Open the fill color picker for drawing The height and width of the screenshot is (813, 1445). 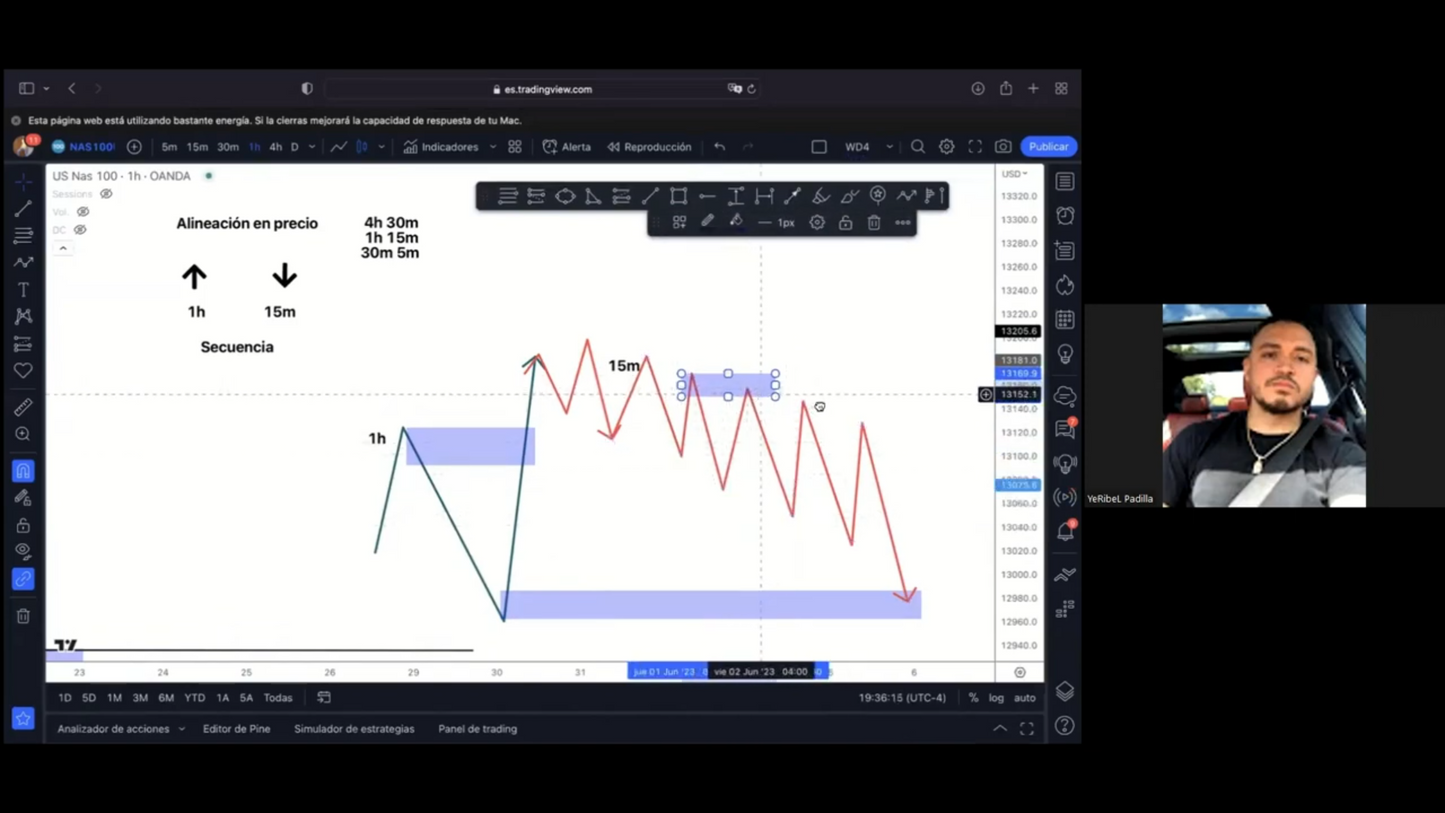click(x=736, y=223)
